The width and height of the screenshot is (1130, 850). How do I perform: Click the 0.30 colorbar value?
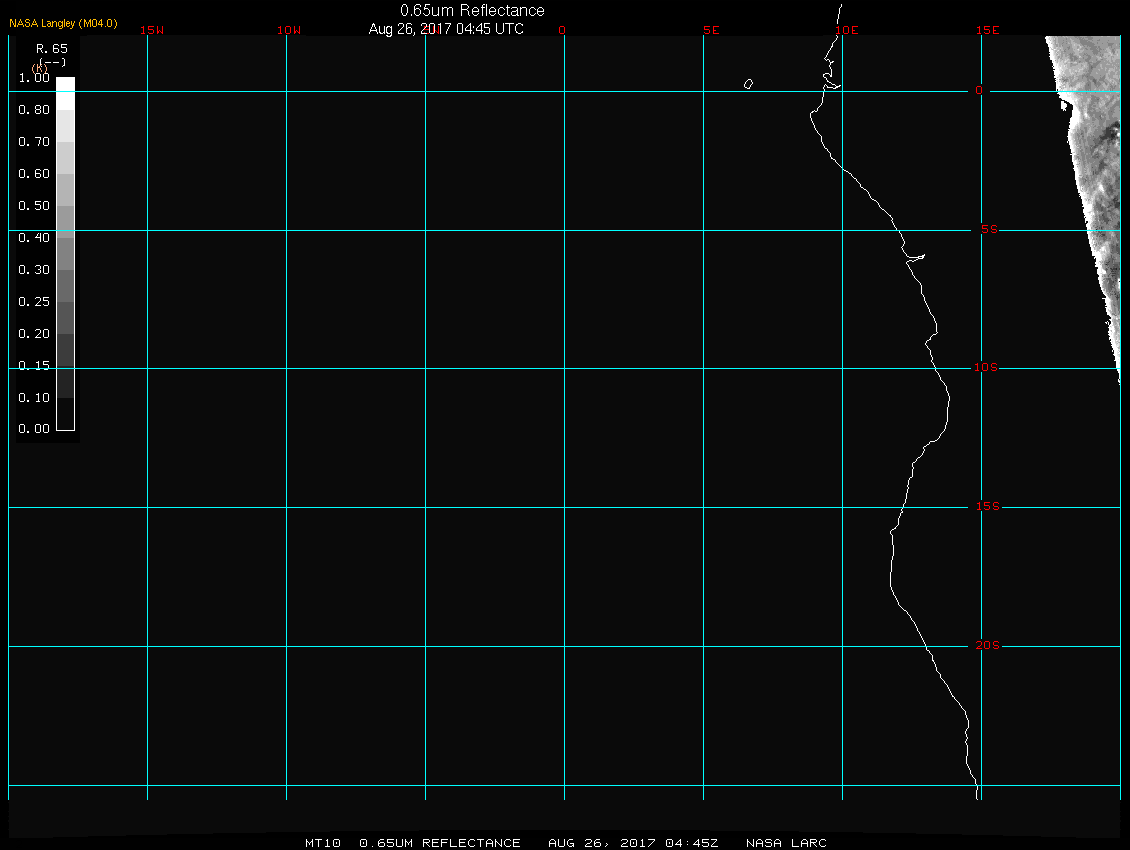[34, 270]
